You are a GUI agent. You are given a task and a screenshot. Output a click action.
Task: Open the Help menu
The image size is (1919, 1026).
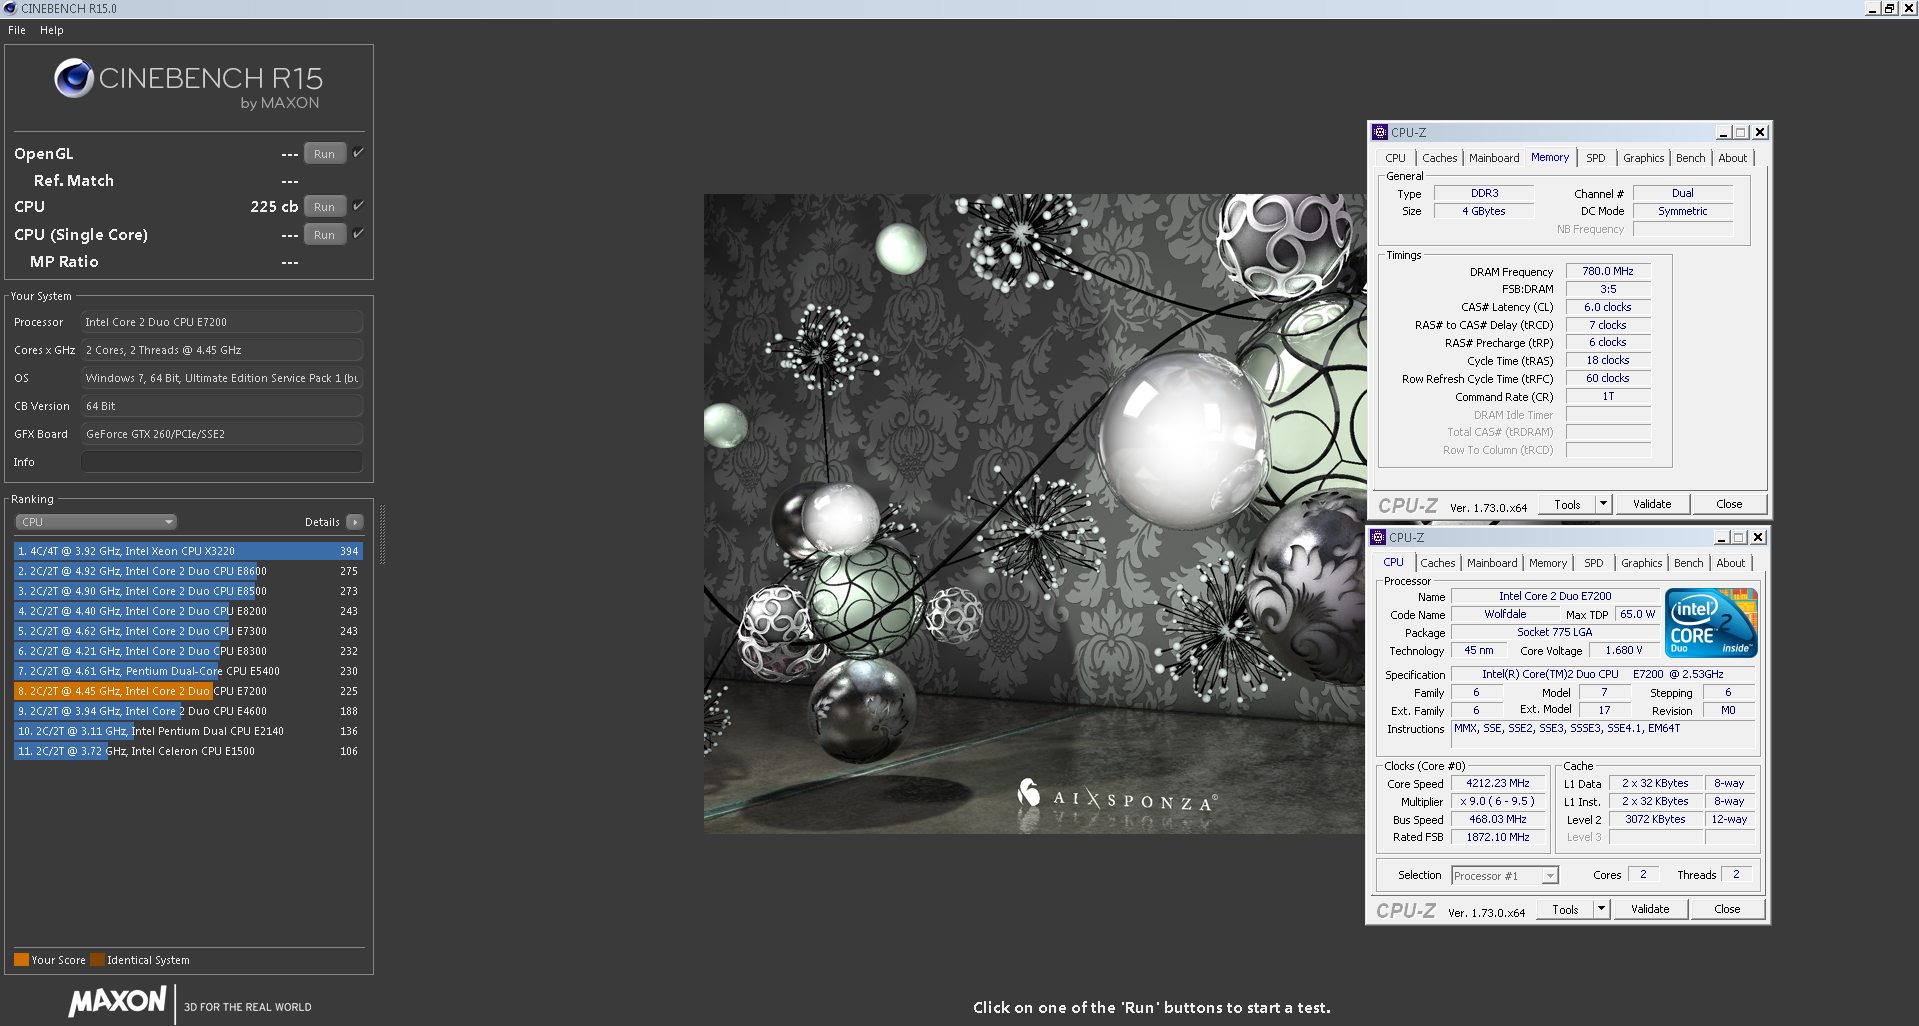click(52, 30)
